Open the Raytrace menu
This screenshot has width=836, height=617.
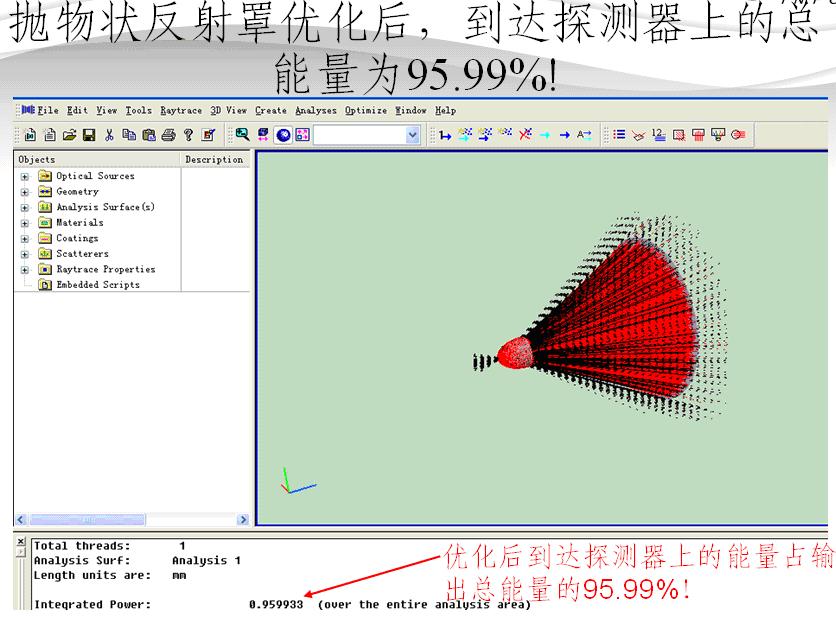(181, 110)
